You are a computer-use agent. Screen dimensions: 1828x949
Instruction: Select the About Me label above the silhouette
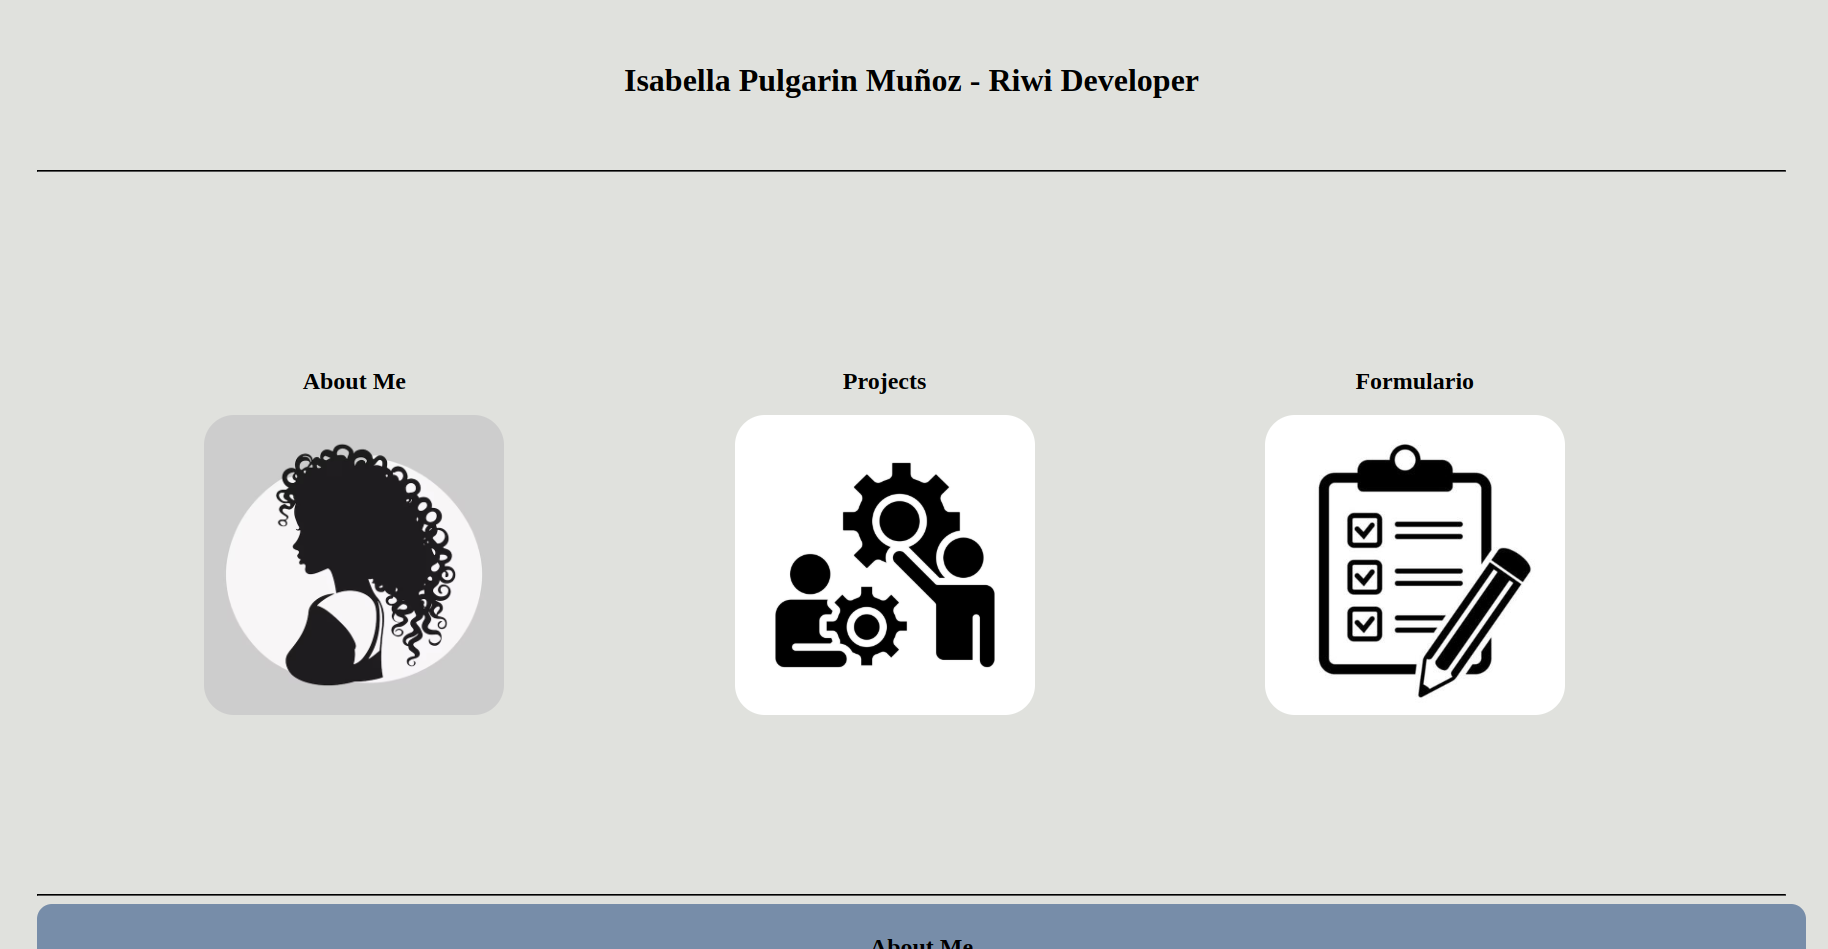coord(354,382)
